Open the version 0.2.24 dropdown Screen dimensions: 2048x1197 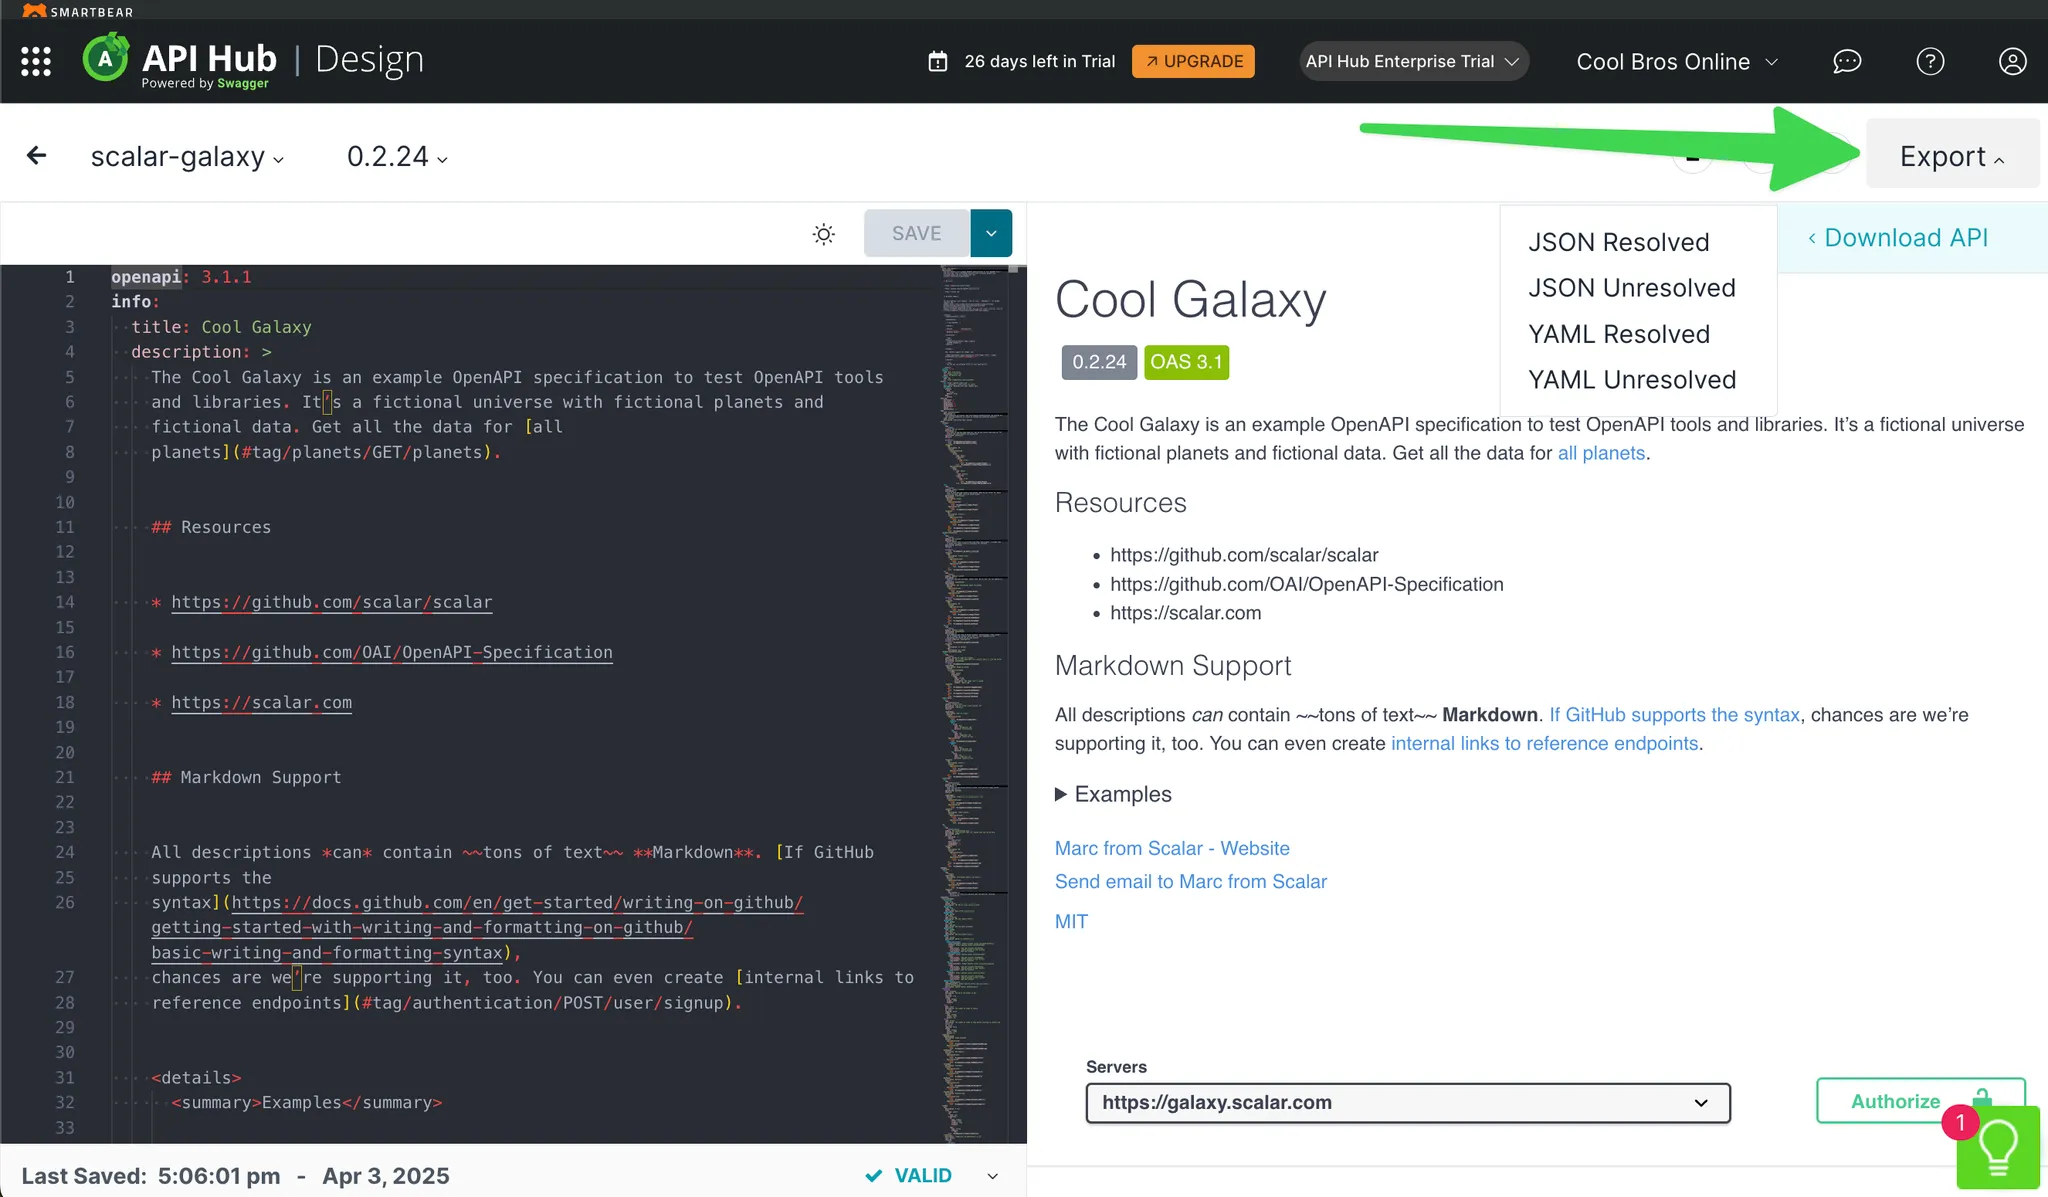pyautogui.click(x=394, y=156)
